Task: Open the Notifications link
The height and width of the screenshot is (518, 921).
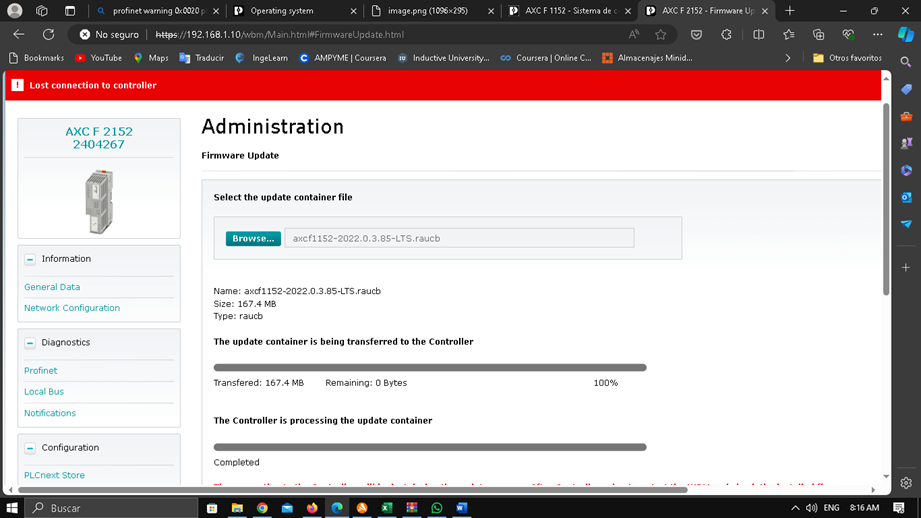Action: [50, 413]
